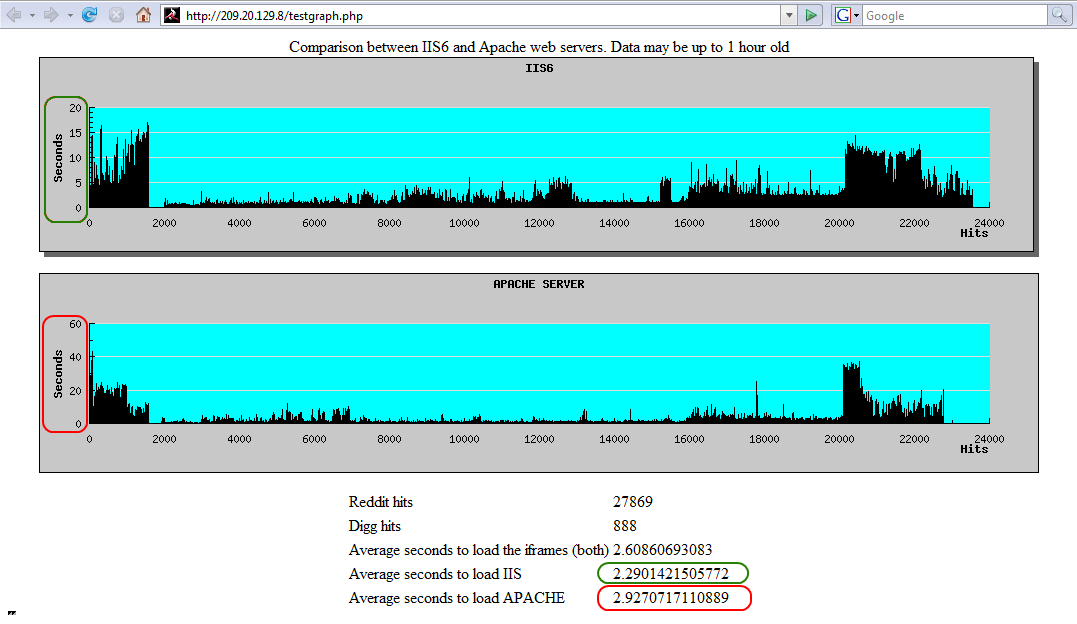Open the Back button history dropdown
1077x624 pixels.
pyautogui.click(x=32, y=16)
